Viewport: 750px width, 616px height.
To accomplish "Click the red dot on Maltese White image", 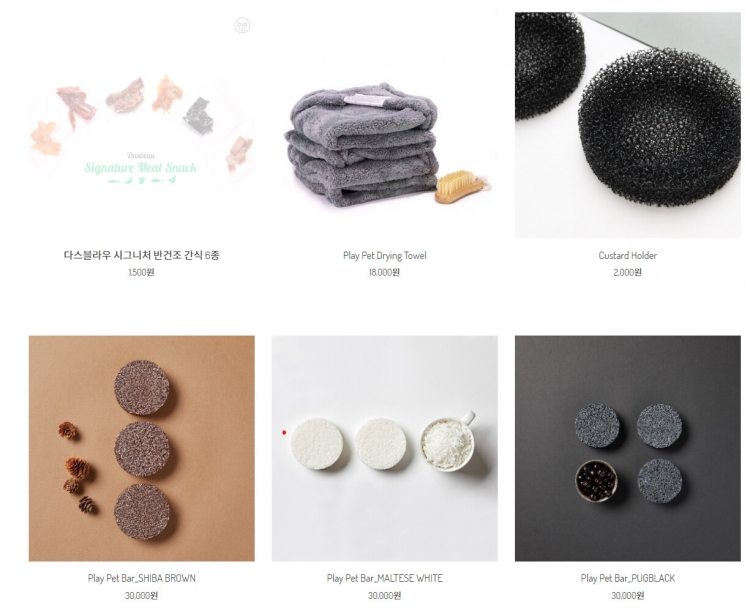I will point(284,432).
